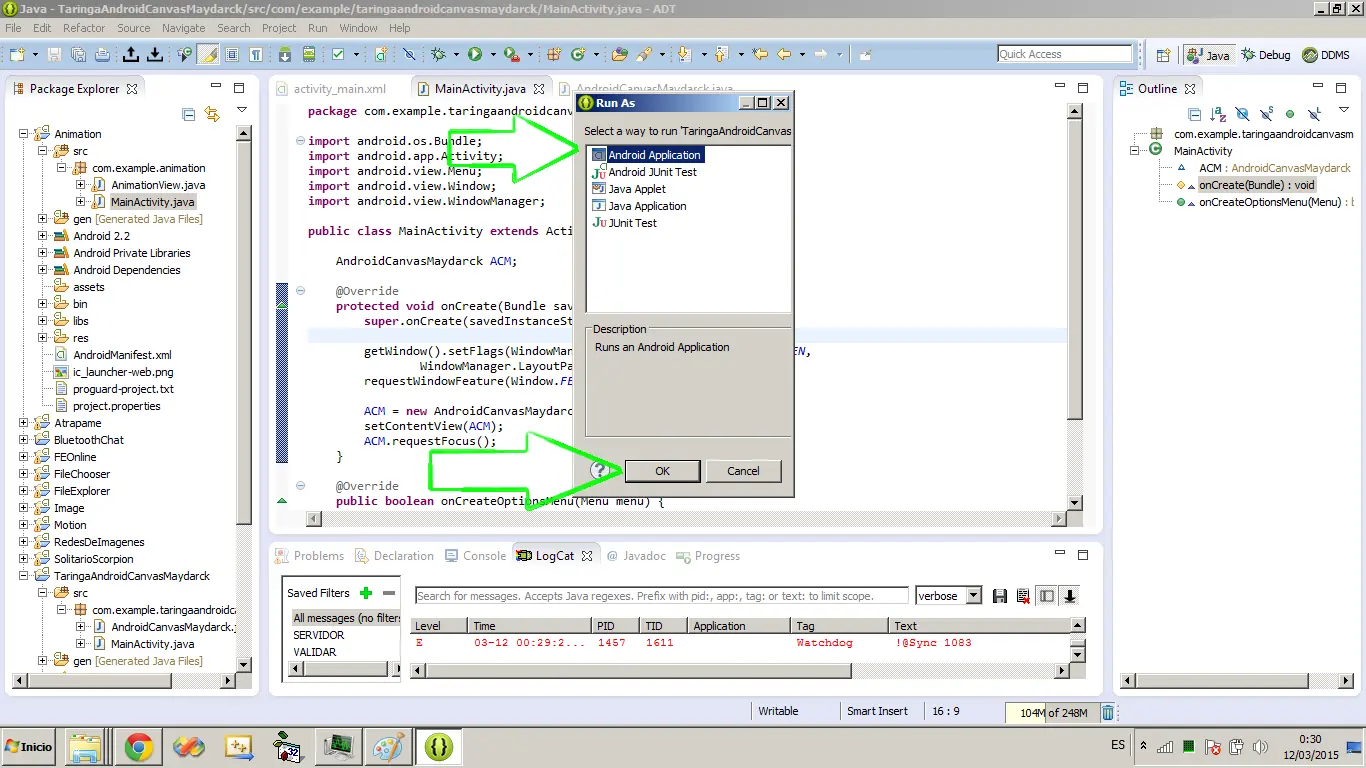This screenshot has width=1366, height=768.
Task: Toggle Show Whitespace Characters (pilcrow) in toolbar
Action: coord(256,55)
